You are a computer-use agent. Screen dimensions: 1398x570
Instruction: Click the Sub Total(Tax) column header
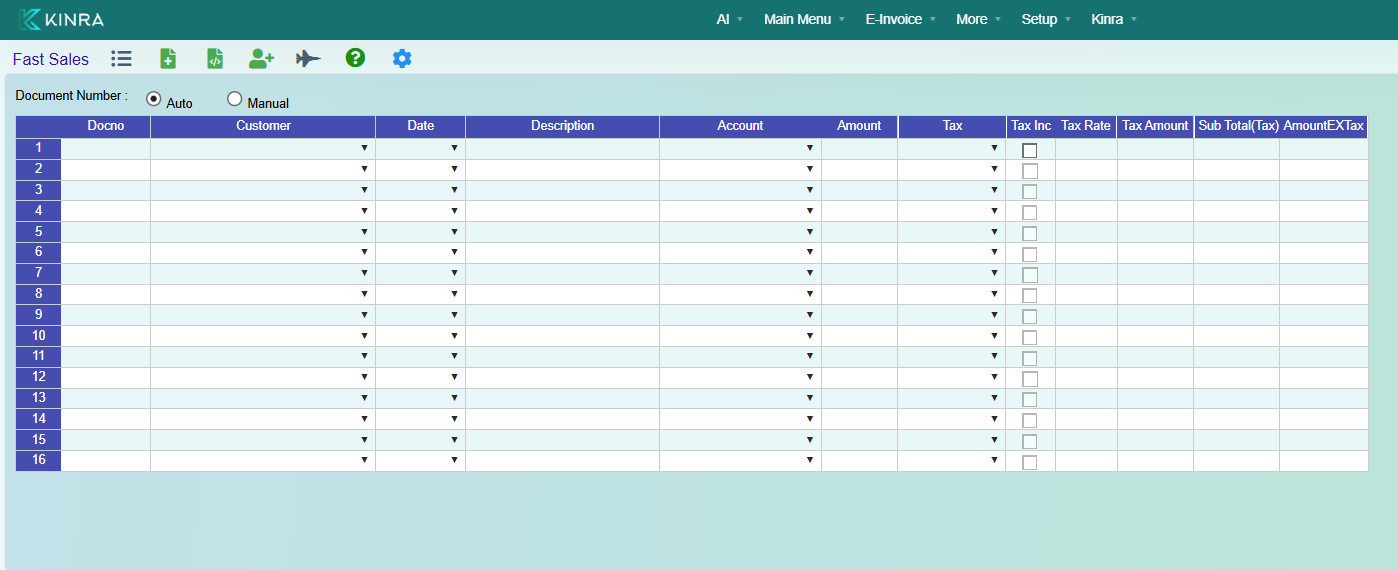1238,126
